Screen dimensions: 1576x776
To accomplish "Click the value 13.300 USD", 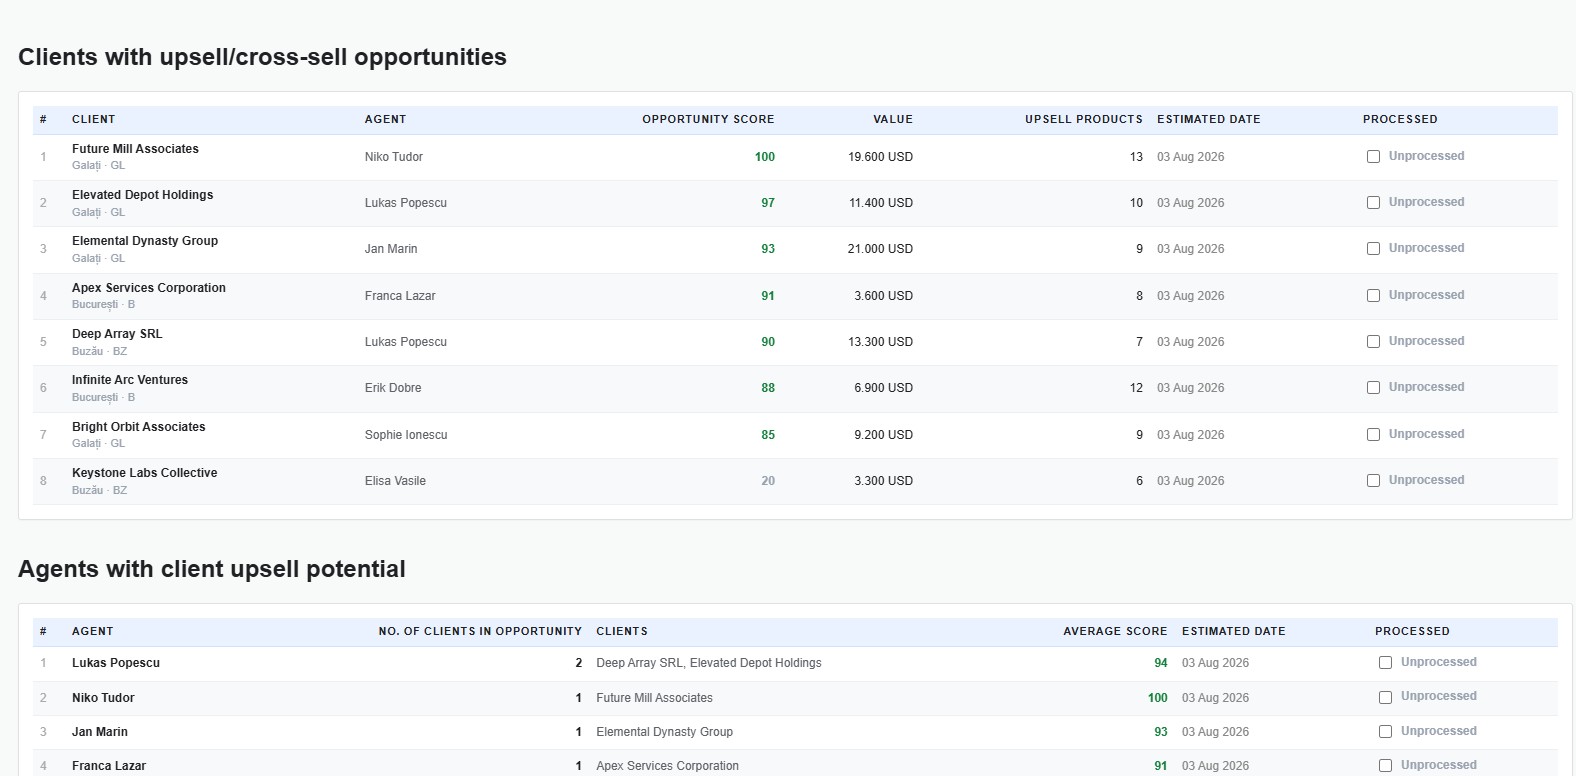I will 880,342.
